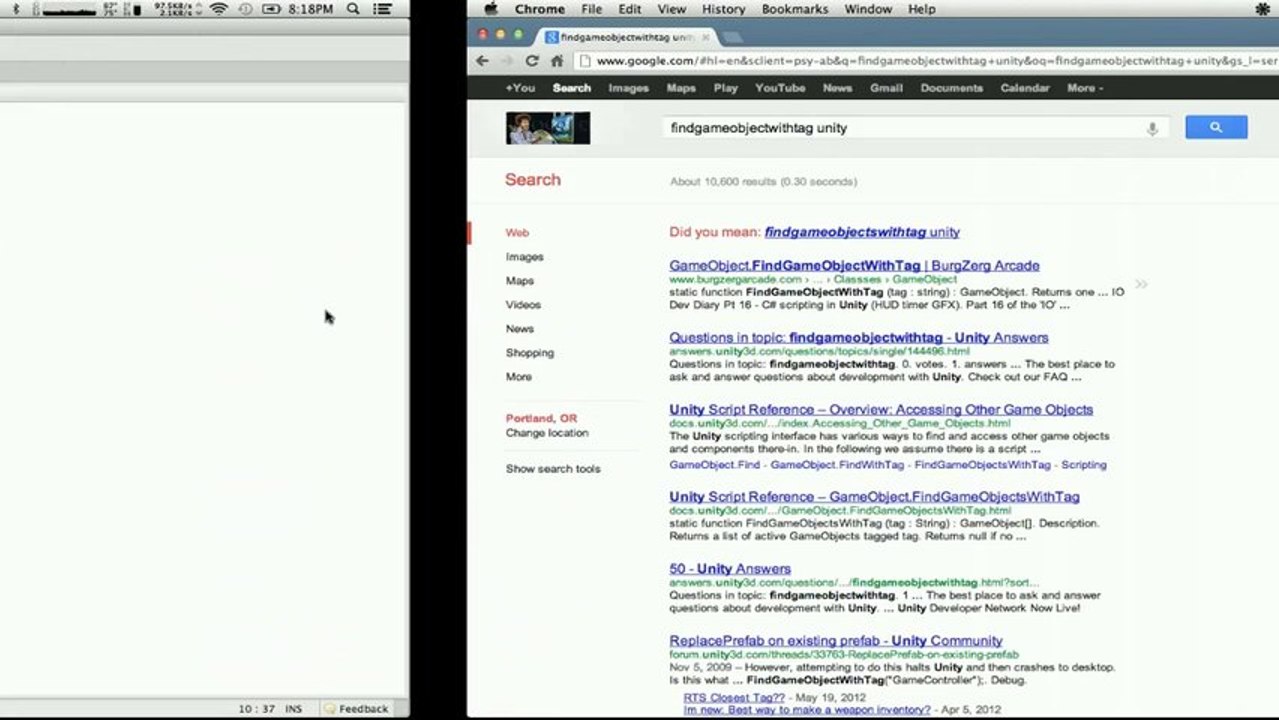Expand More in the left search sidebar
This screenshot has width=1279, height=720.
tap(519, 377)
